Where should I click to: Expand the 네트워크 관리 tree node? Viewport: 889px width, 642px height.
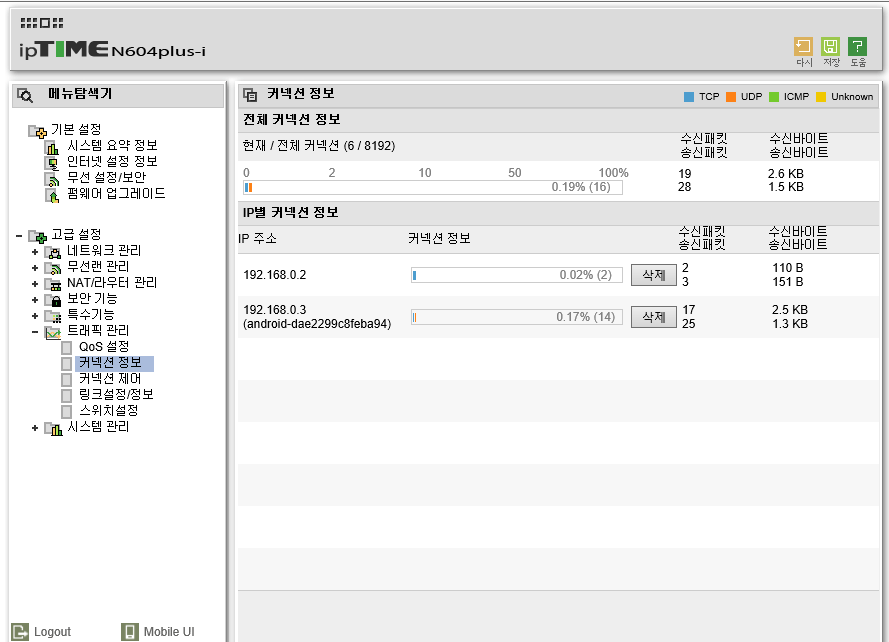[x=35, y=251]
